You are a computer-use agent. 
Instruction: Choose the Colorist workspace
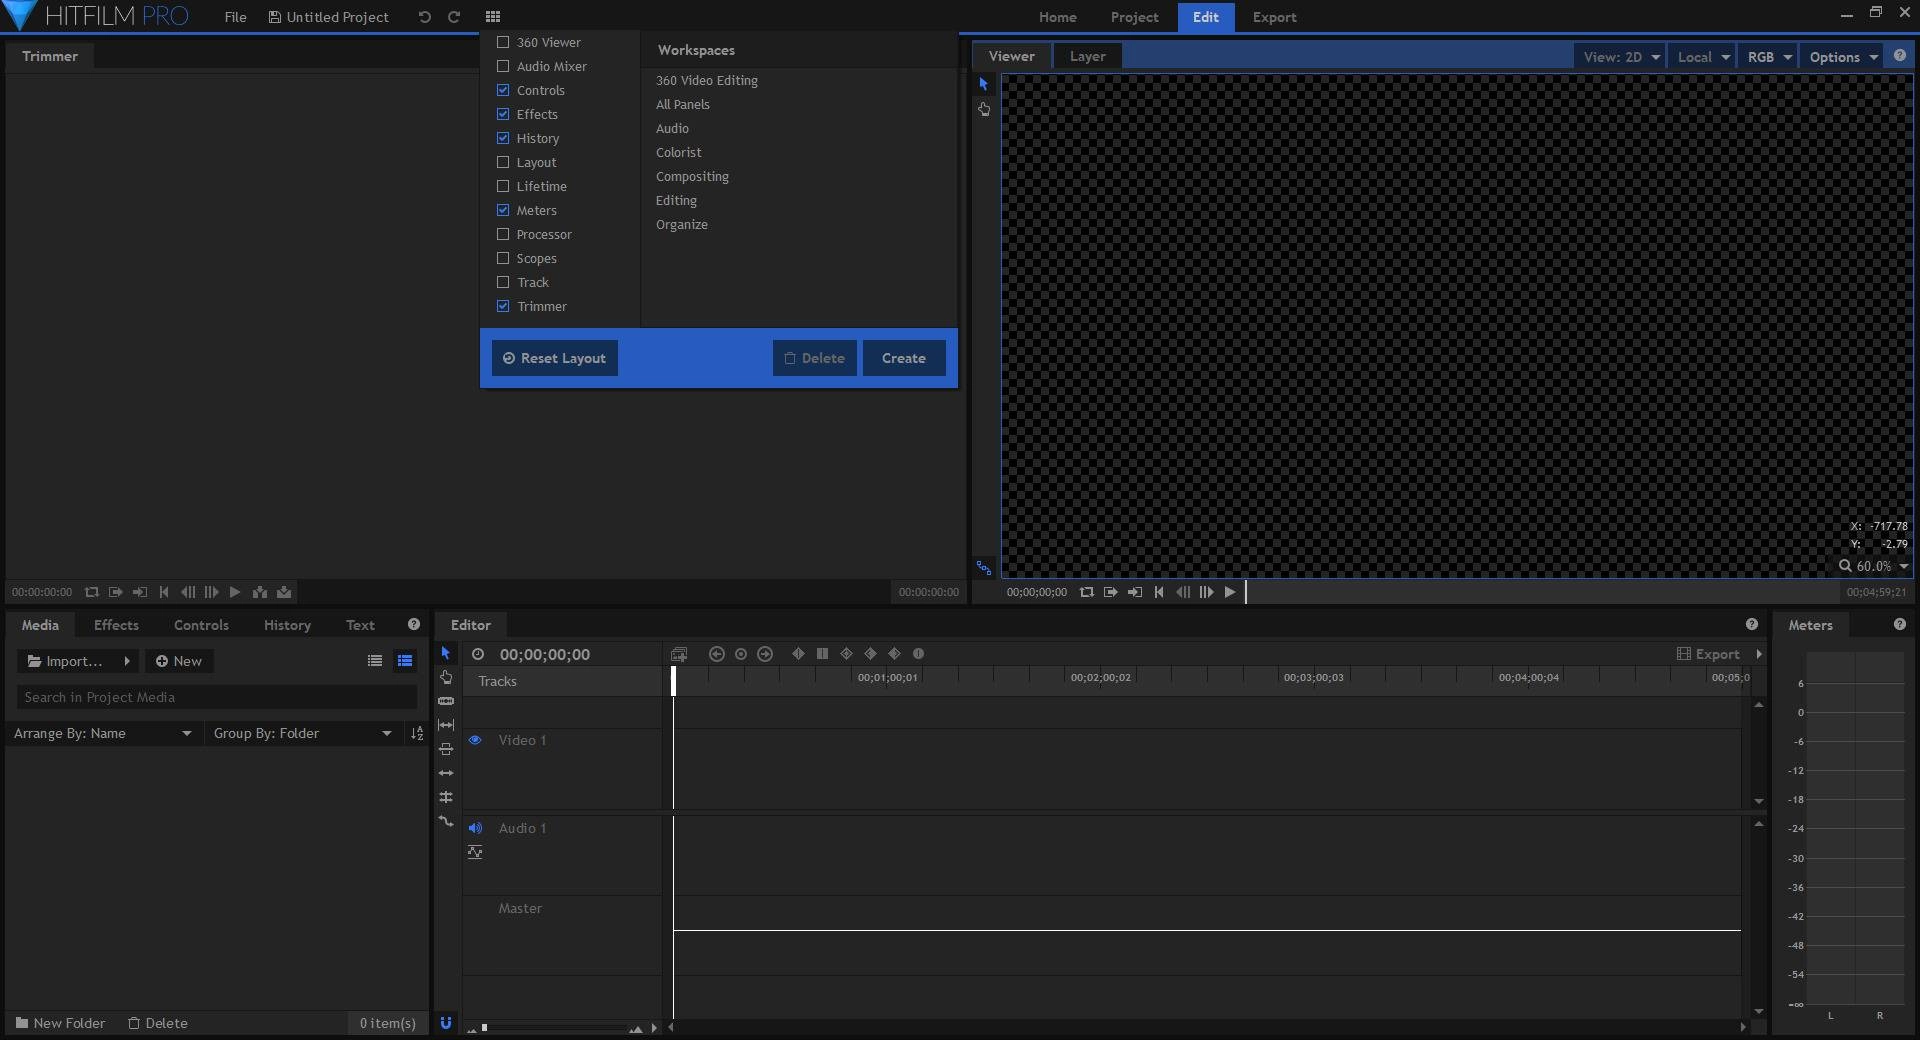(x=679, y=152)
